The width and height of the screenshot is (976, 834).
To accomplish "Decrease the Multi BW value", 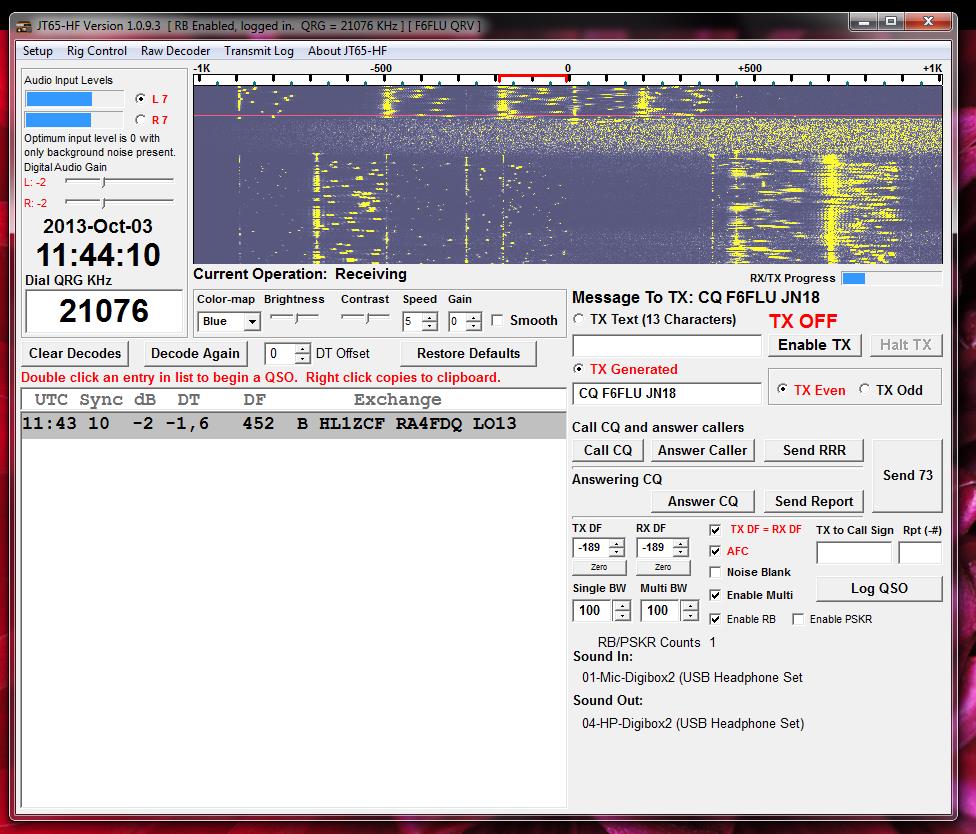I will (690, 616).
